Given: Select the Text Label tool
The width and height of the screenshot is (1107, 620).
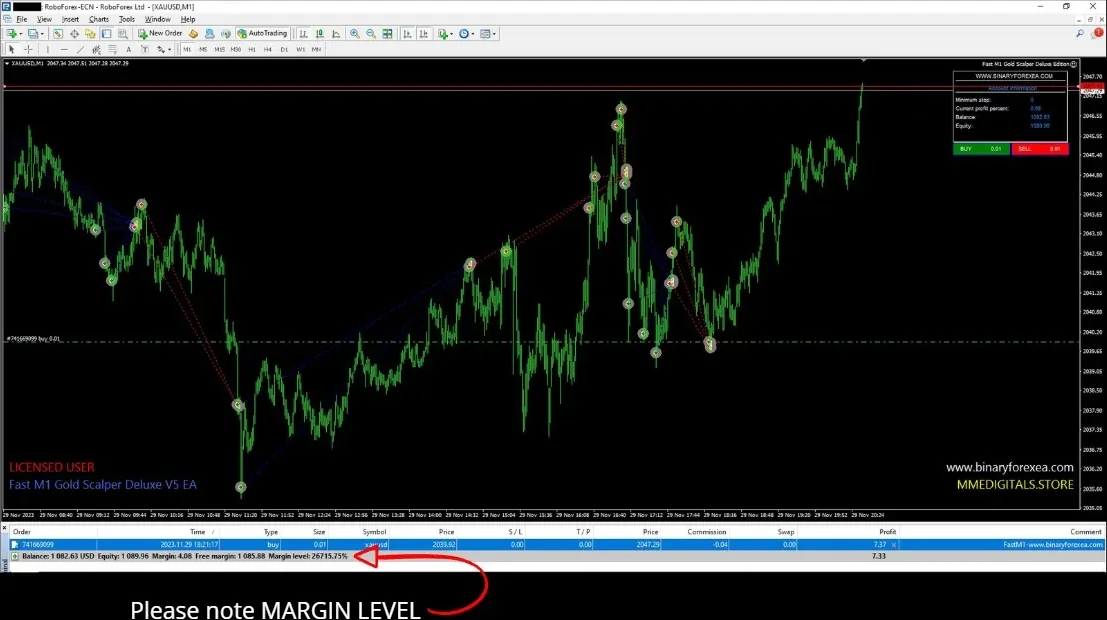Looking at the screenshot, I should click(x=145, y=49).
